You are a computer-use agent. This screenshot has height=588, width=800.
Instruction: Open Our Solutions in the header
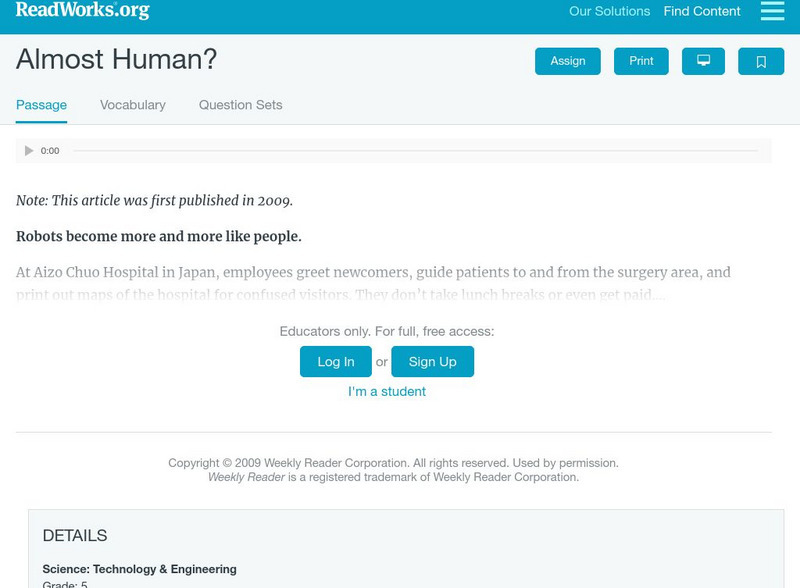click(x=609, y=12)
